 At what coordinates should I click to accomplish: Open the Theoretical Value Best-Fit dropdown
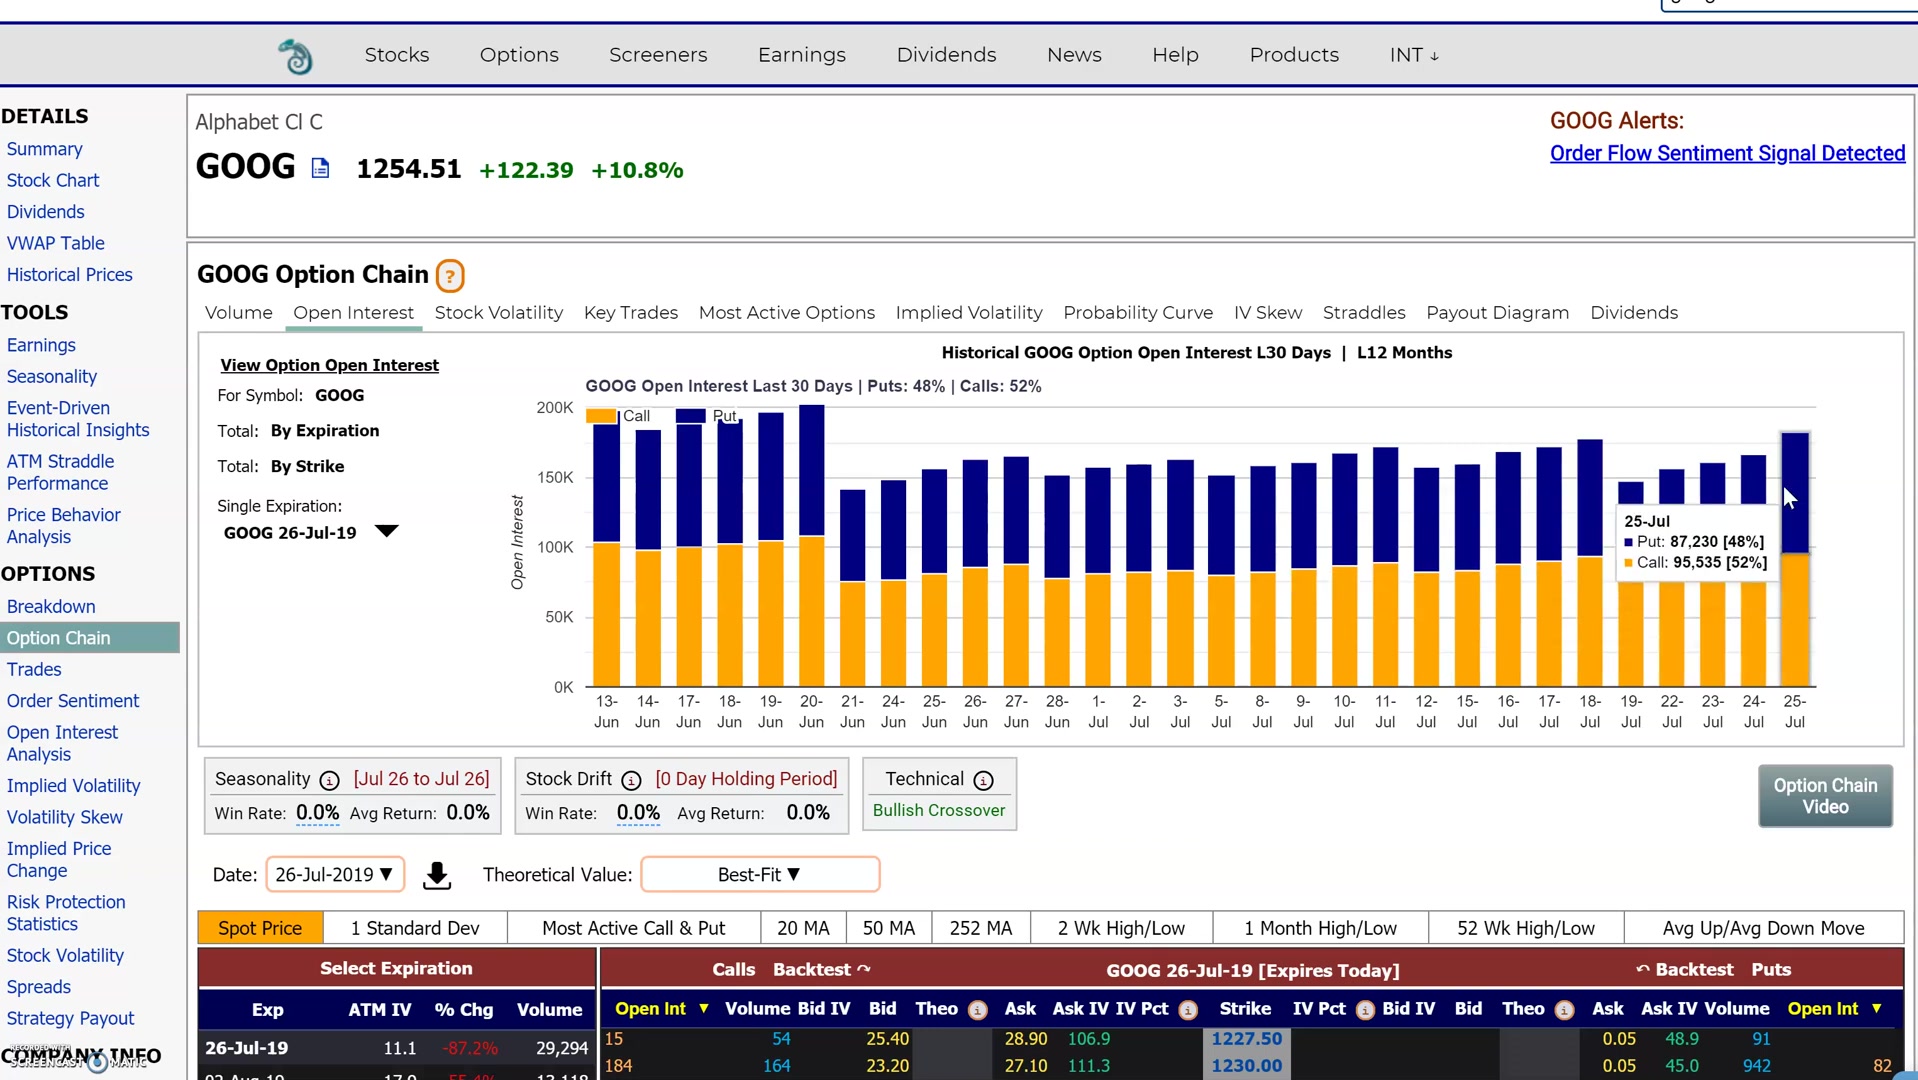(759, 875)
